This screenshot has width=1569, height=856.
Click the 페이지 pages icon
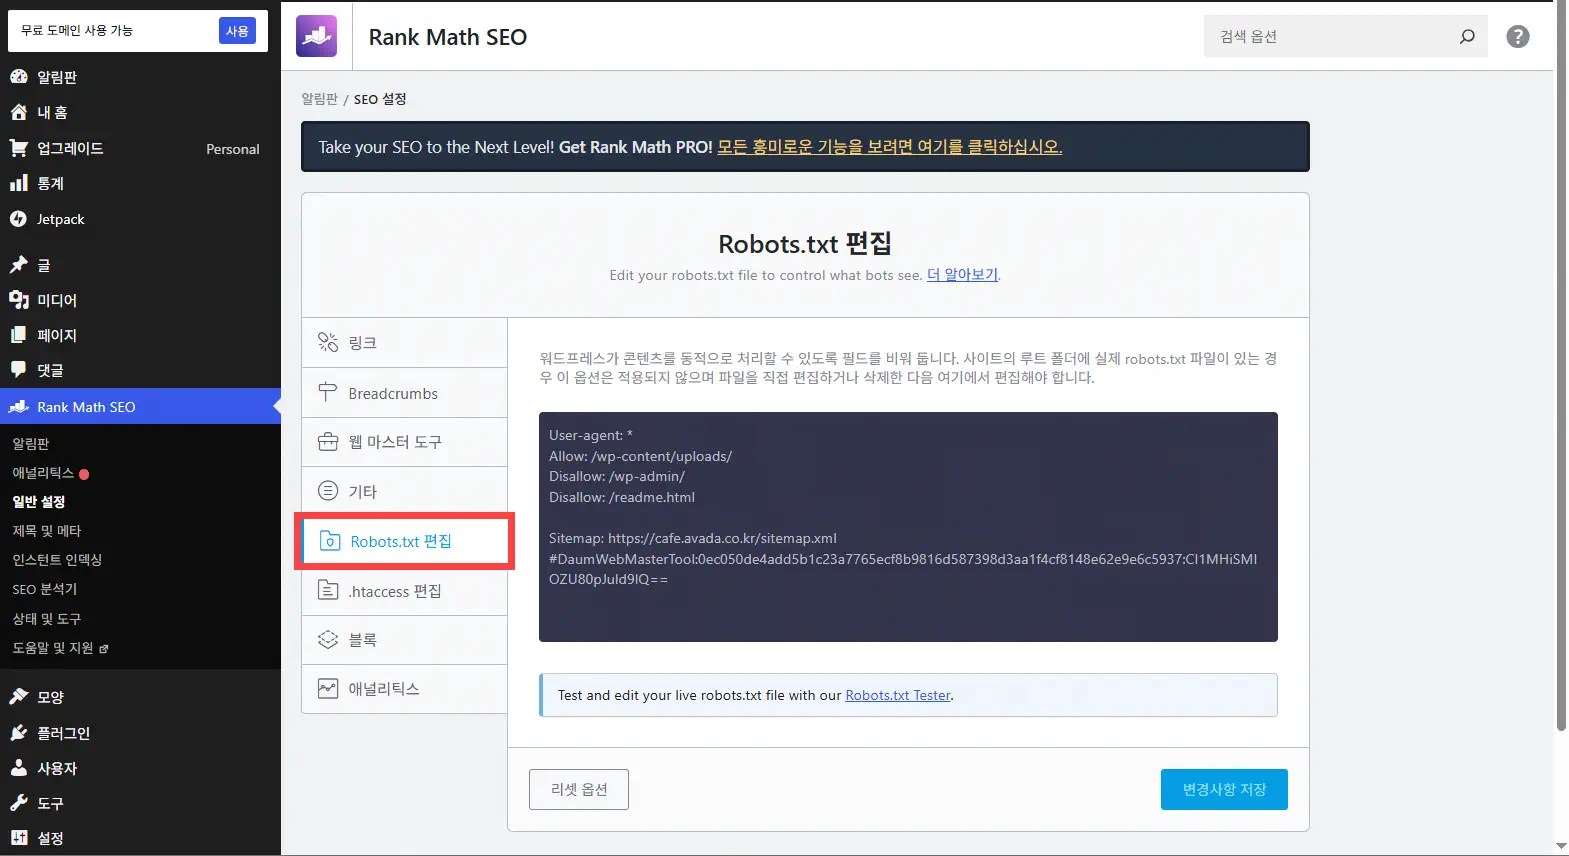pos(19,335)
